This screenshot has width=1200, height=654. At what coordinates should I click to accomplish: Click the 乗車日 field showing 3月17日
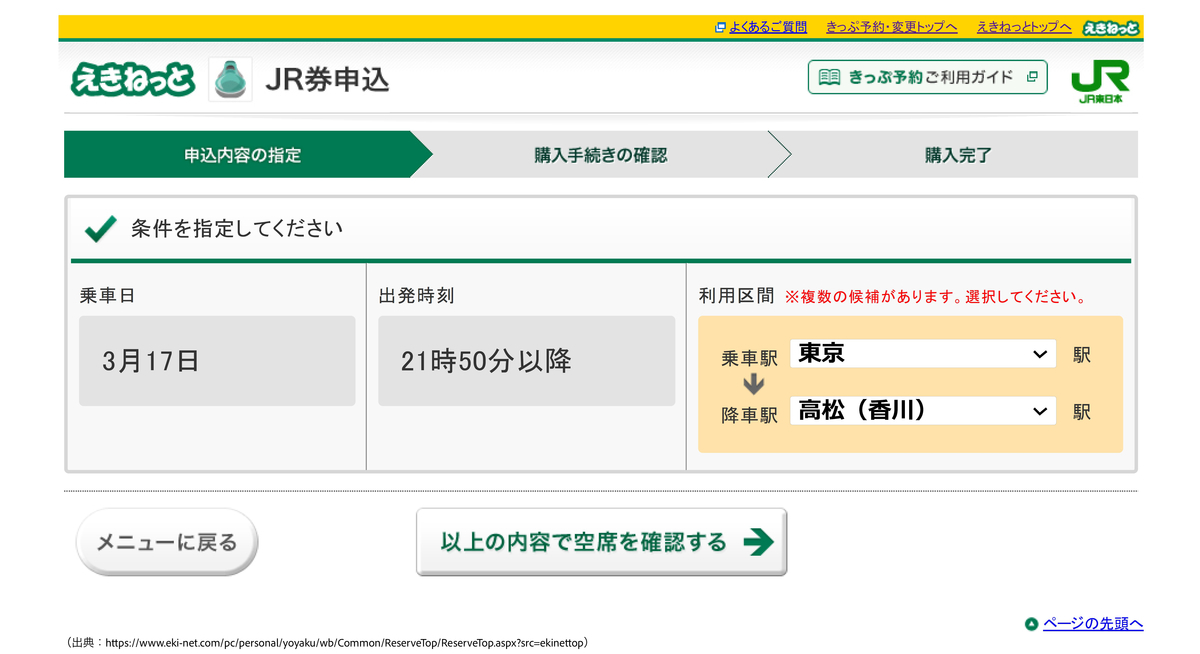[217, 361]
